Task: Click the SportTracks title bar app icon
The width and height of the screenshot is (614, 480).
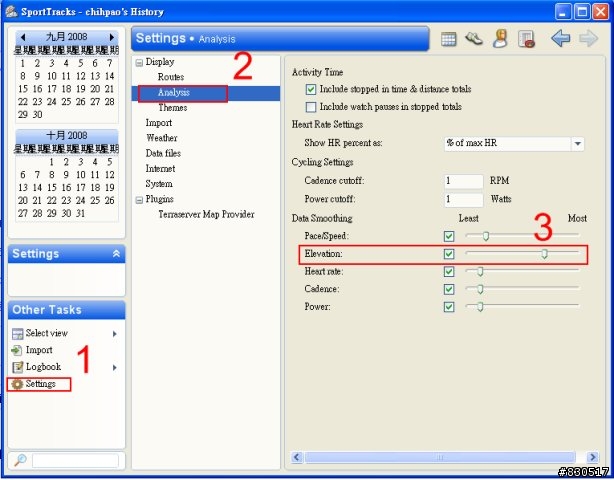Action: point(12,11)
